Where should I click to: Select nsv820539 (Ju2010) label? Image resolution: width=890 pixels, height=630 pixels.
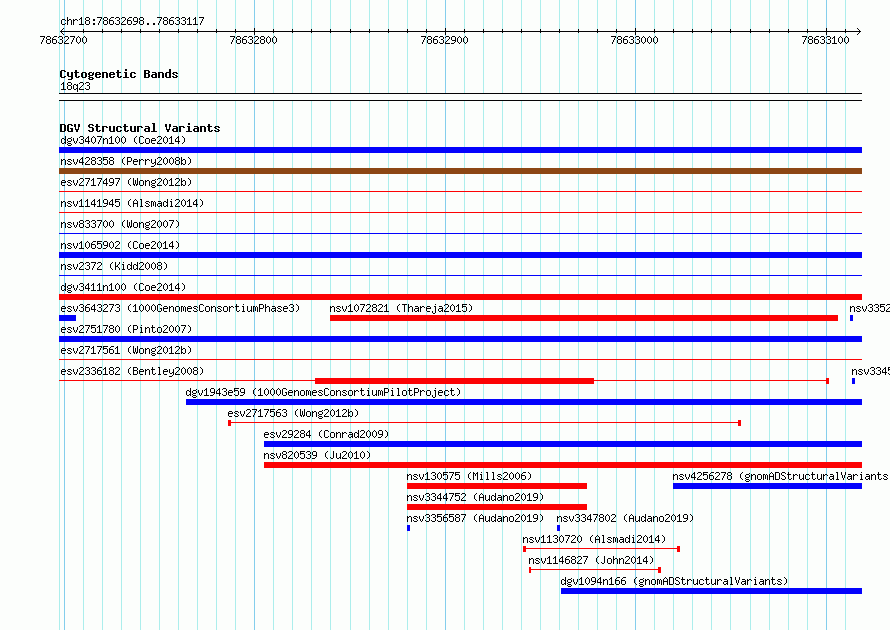[317, 455]
